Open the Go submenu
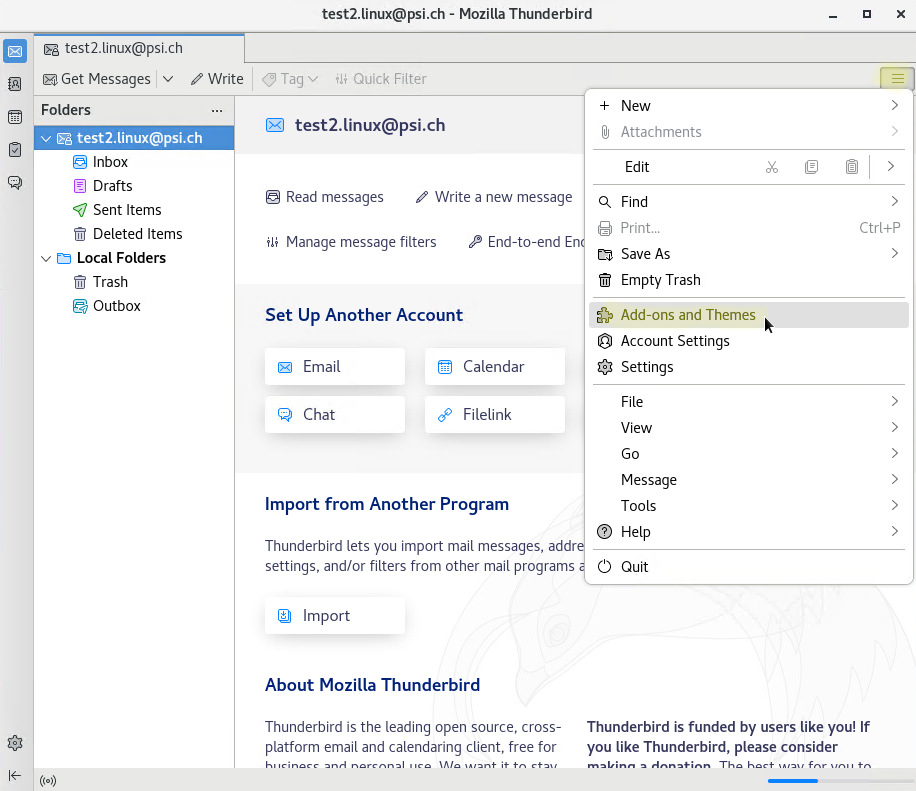 click(x=749, y=453)
